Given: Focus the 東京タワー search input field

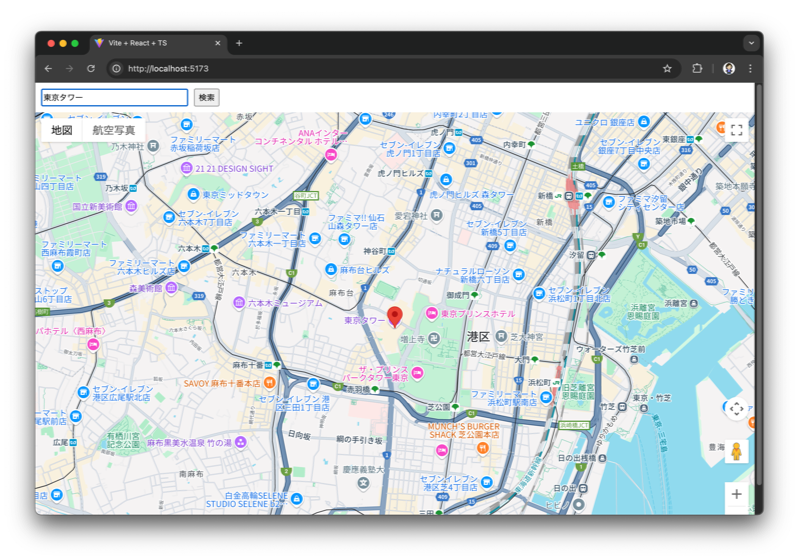Looking at the screenshot, I should pos(114,98).
